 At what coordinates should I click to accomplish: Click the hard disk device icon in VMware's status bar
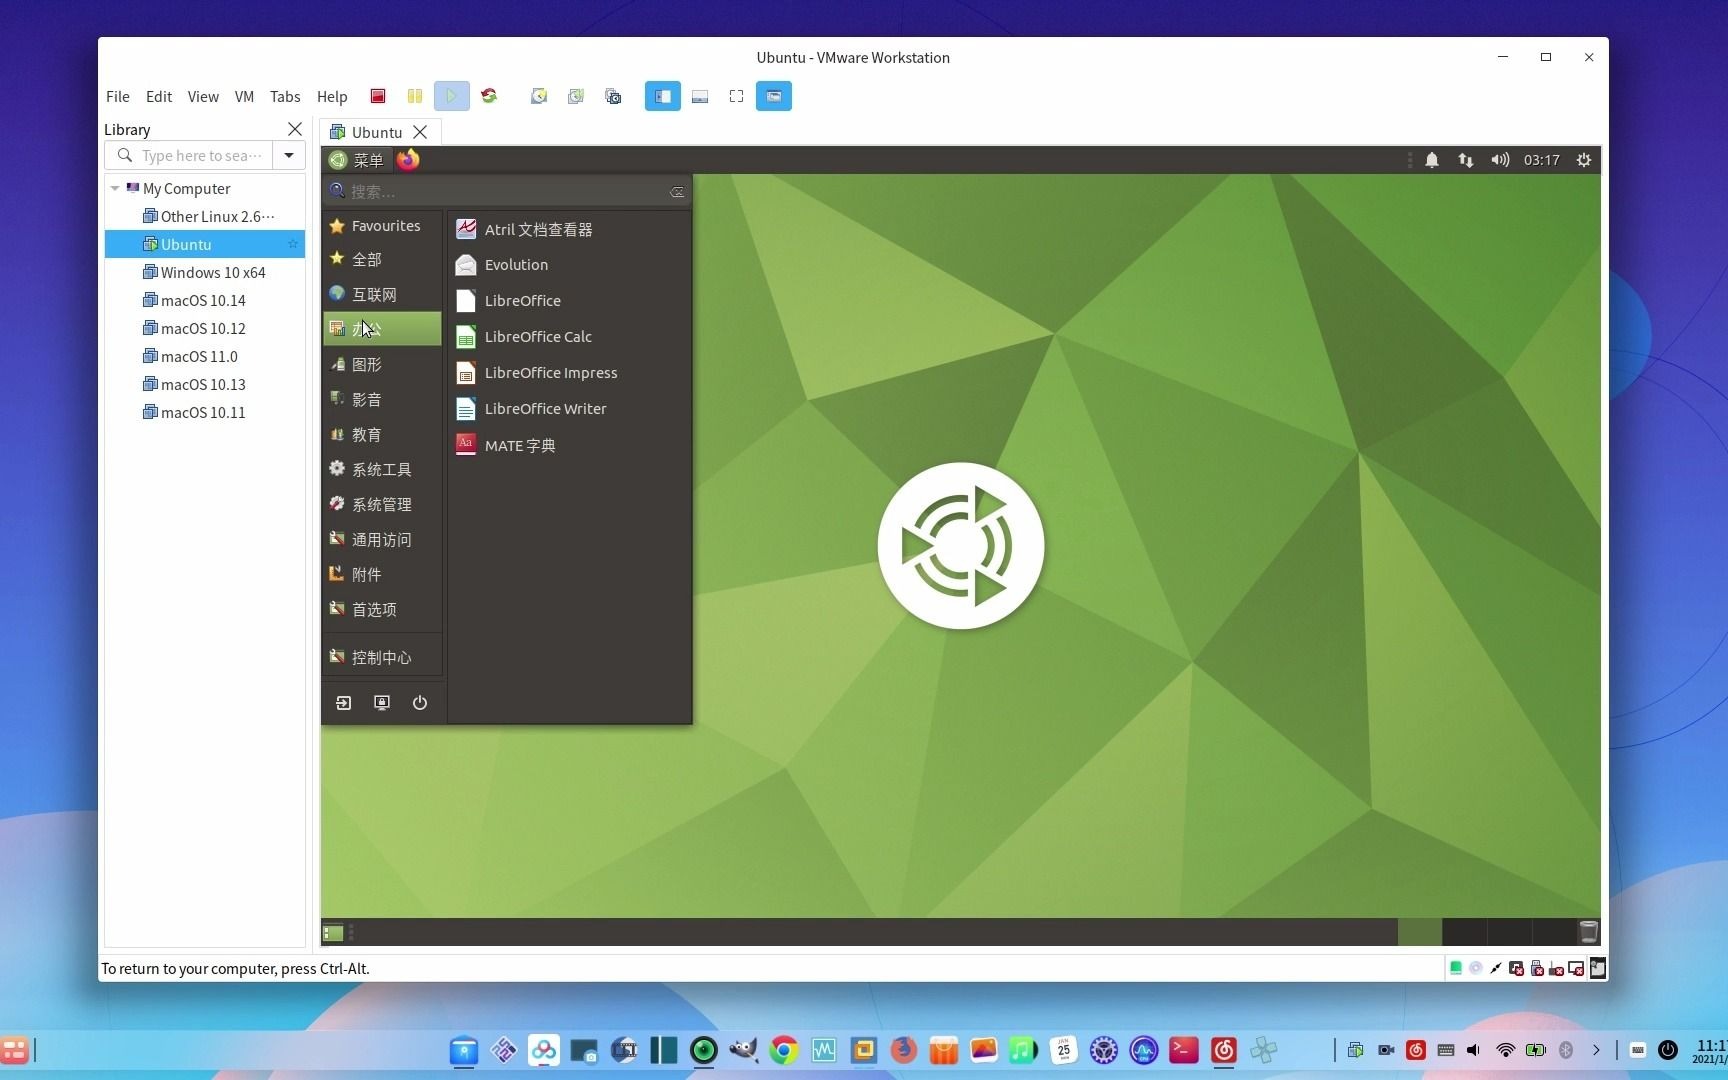[x=1456, y=968]
